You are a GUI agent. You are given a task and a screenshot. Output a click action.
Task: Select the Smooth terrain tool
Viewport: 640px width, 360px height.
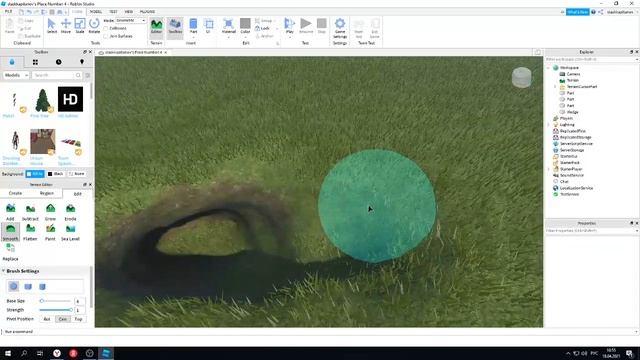11,232
